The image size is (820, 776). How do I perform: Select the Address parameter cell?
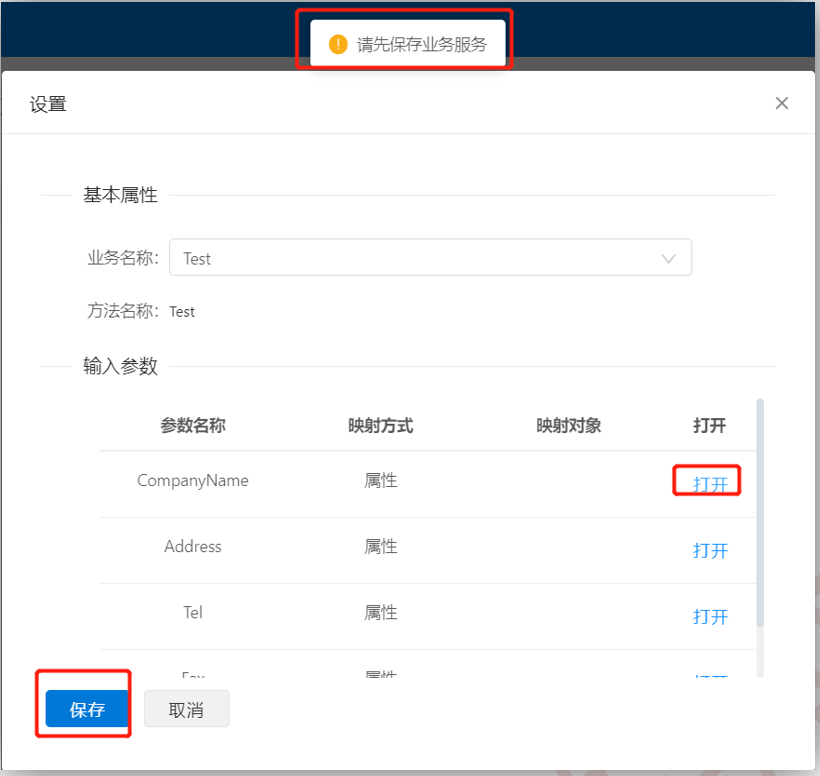[192, 546]
